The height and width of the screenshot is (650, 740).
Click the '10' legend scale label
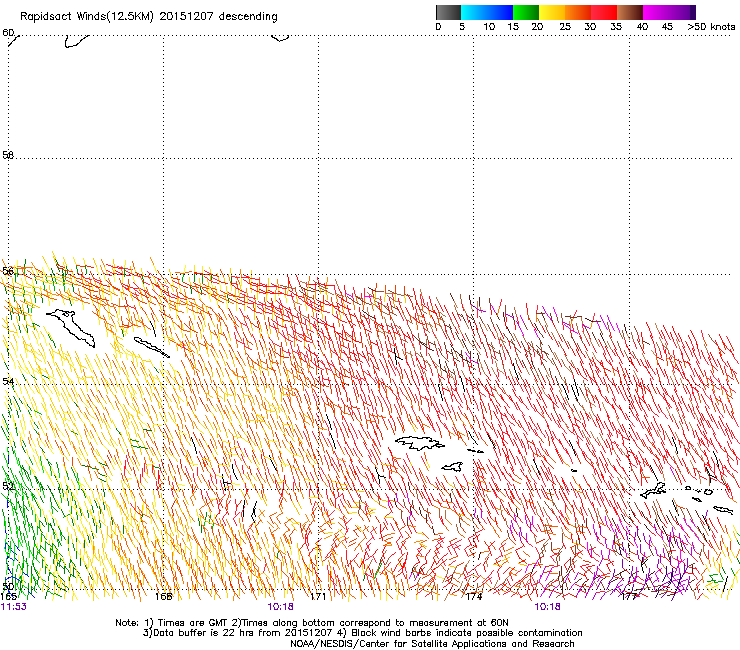coord(489,27)
